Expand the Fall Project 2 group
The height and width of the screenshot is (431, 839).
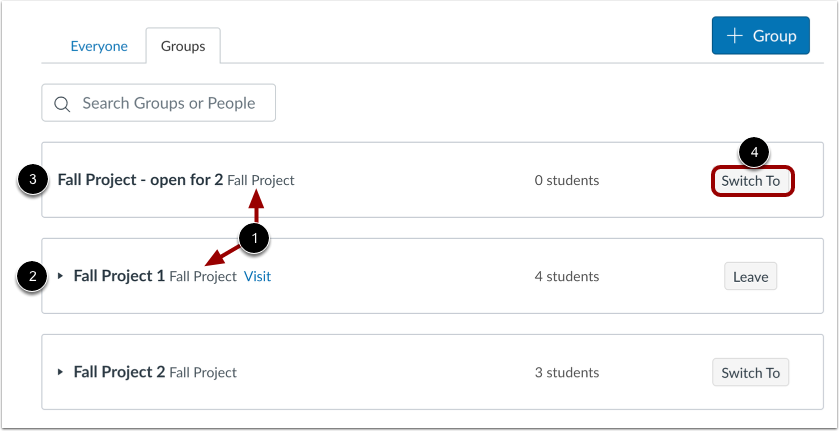coord(60,372)
